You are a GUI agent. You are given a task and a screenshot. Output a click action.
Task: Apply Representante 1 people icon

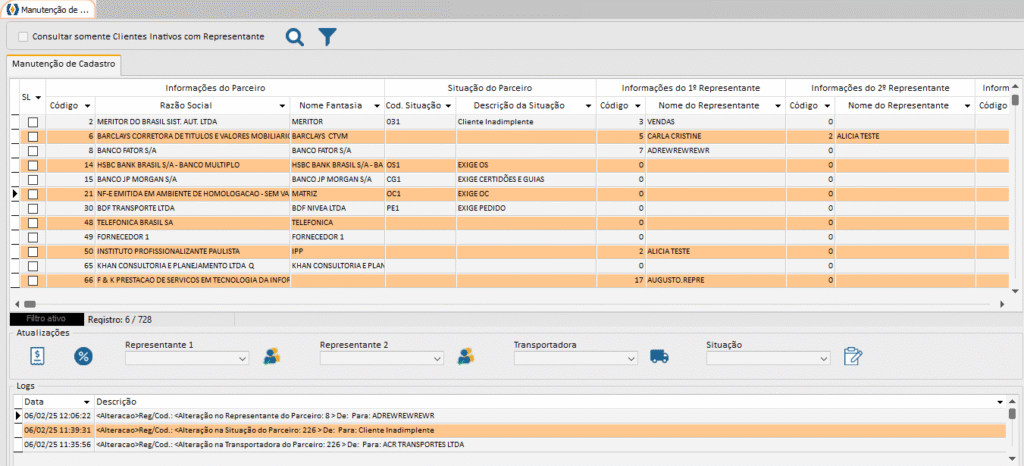tap(272, 356)
